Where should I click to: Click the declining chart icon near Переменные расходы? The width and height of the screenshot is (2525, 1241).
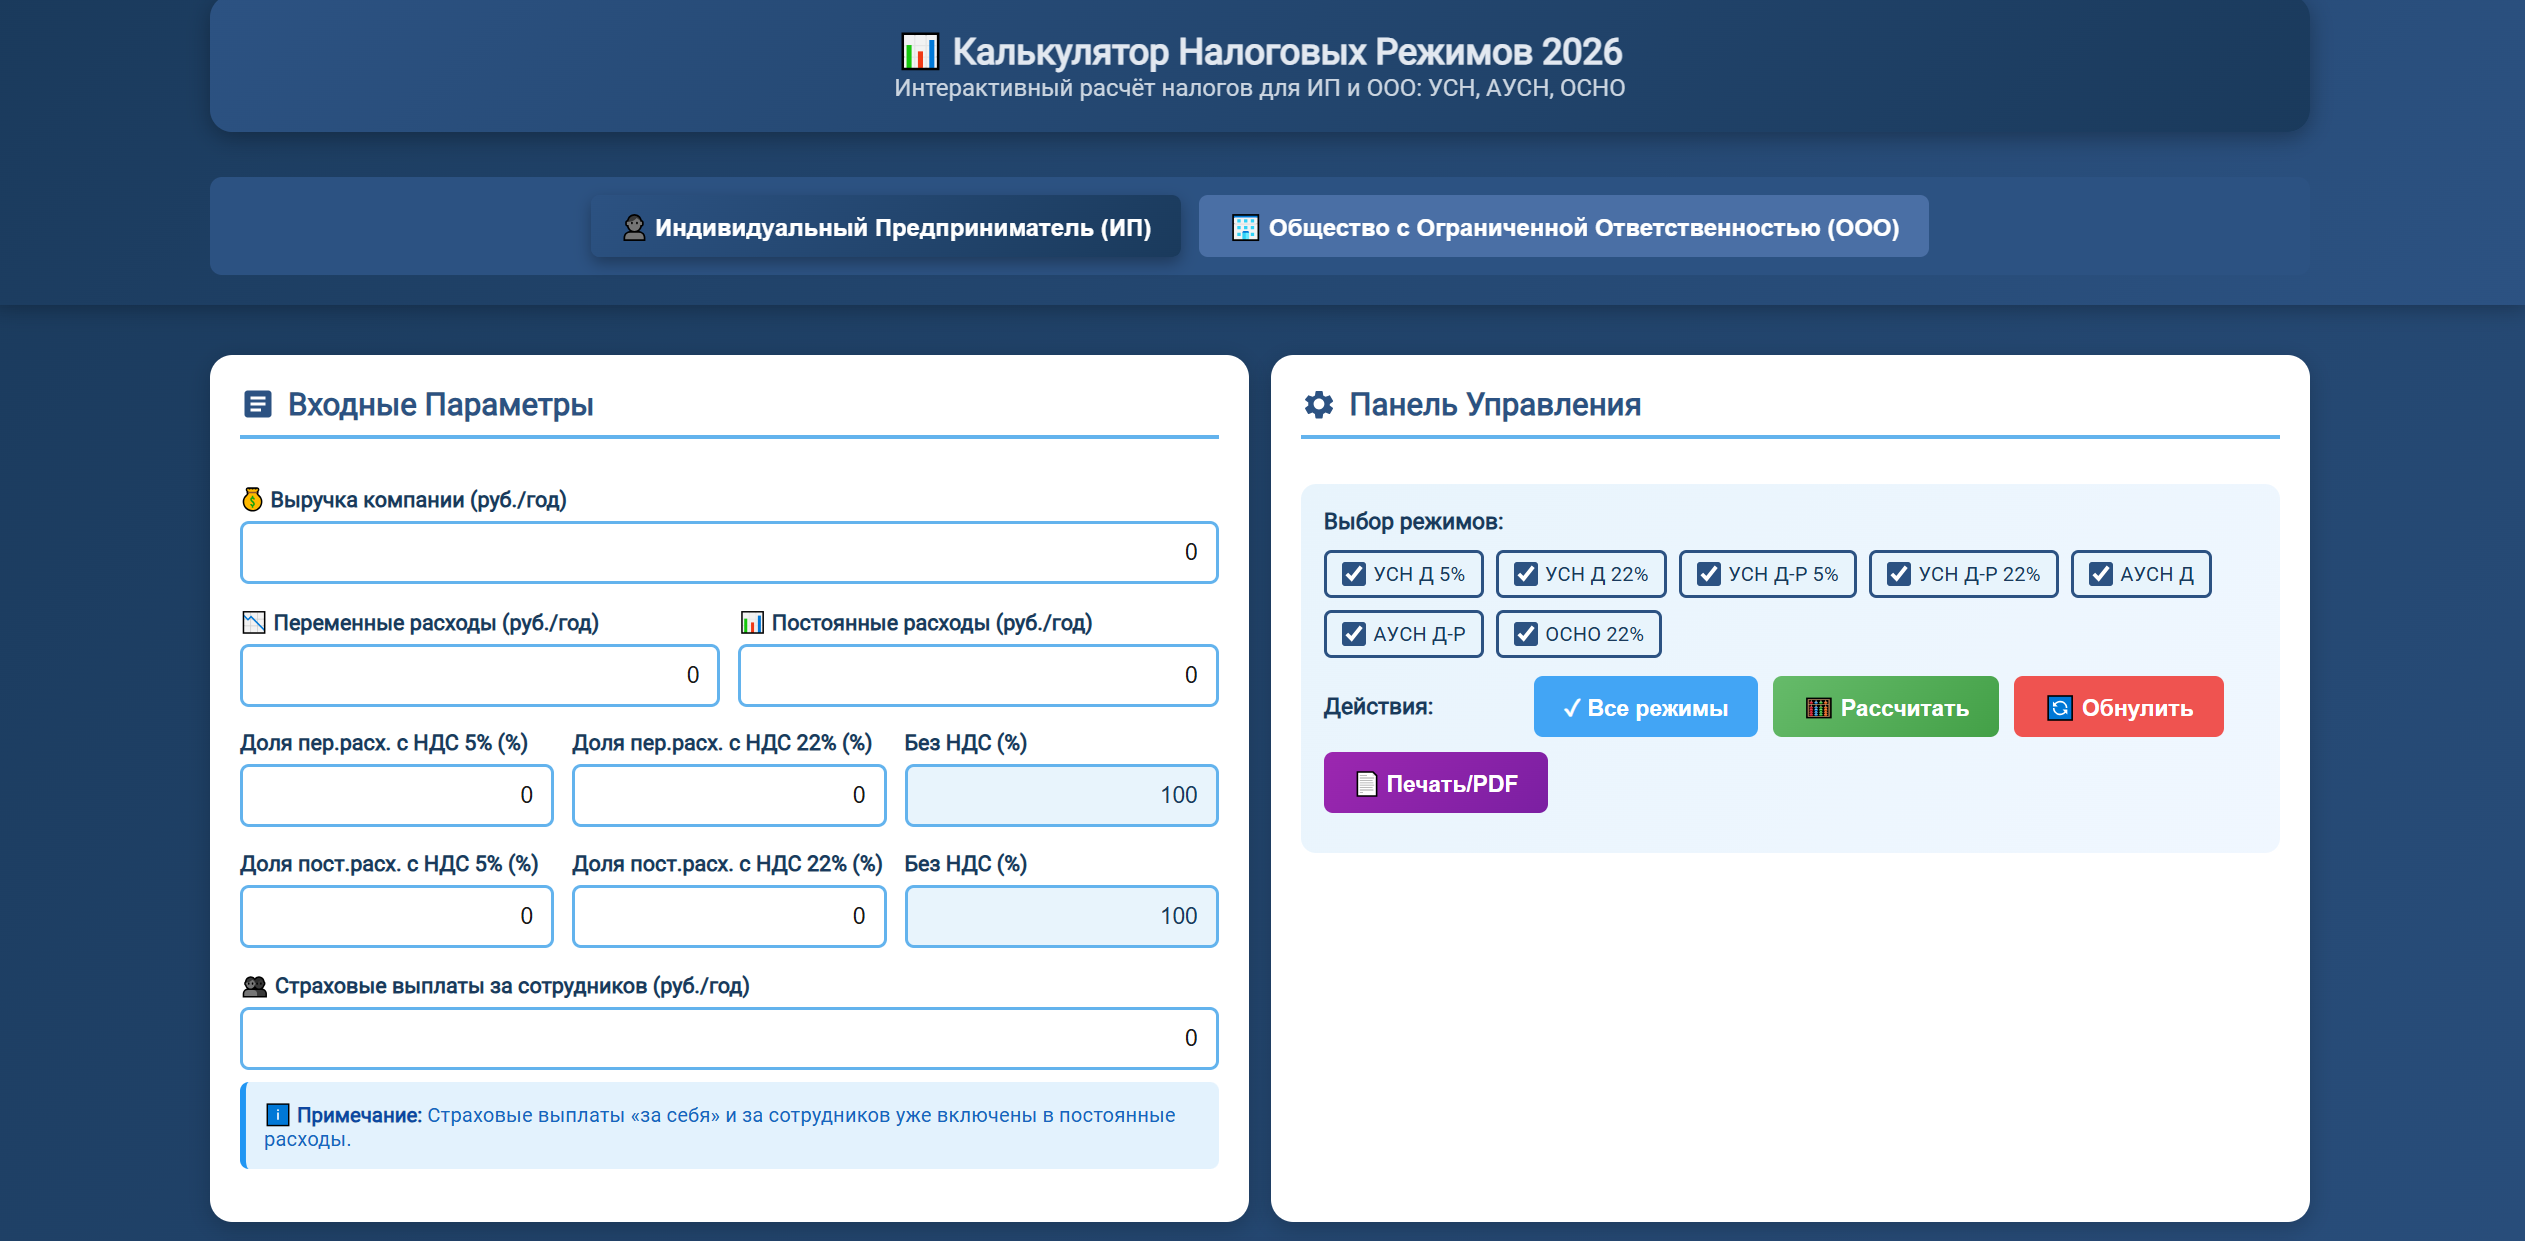click(253, 622)
